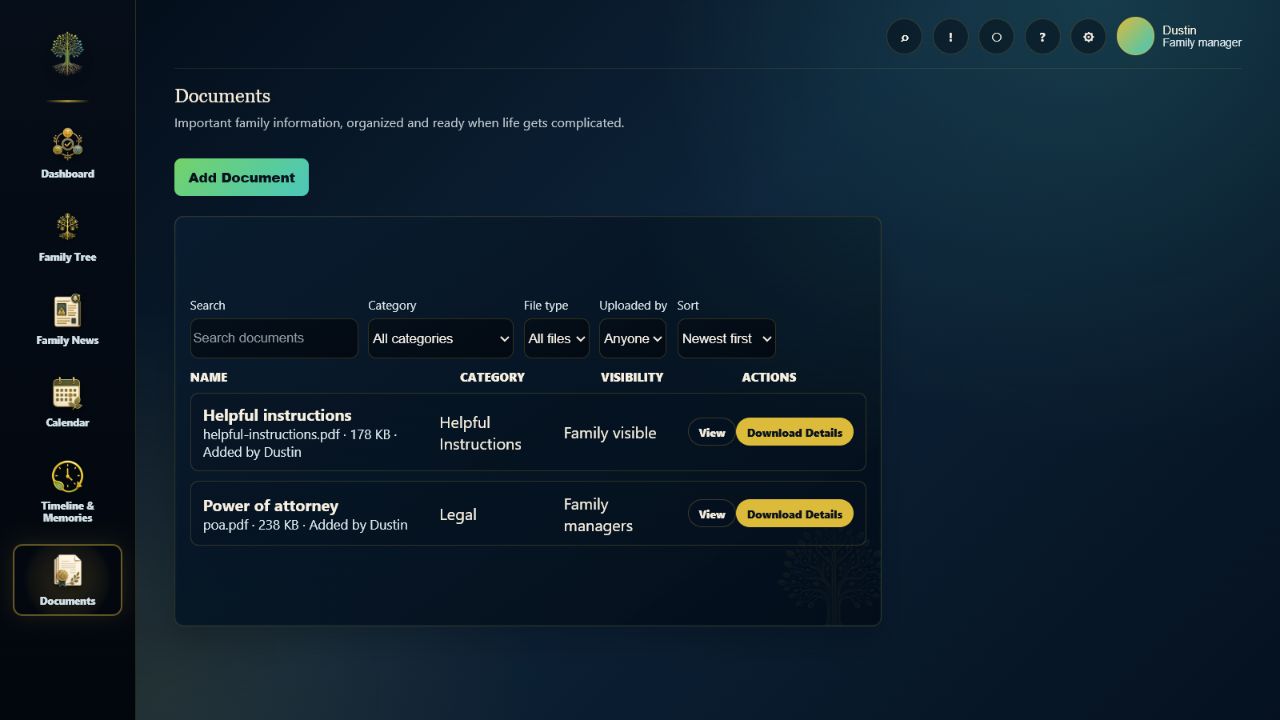Click the family tree logo in the sidebar
Viewport: 1280px width, 720px height.
67,53
